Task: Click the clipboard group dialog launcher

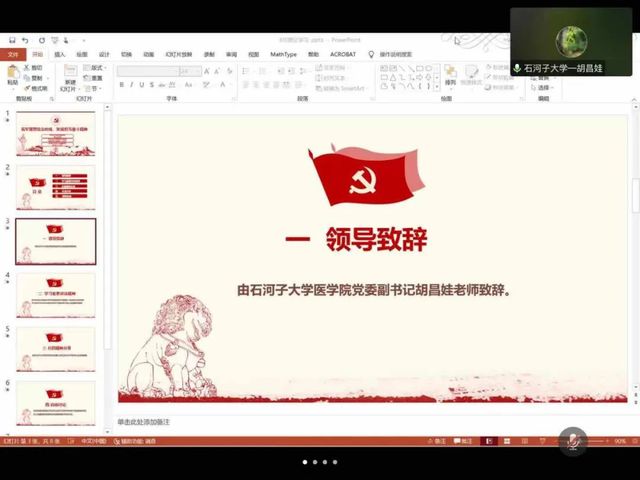Action: point(52,99)
